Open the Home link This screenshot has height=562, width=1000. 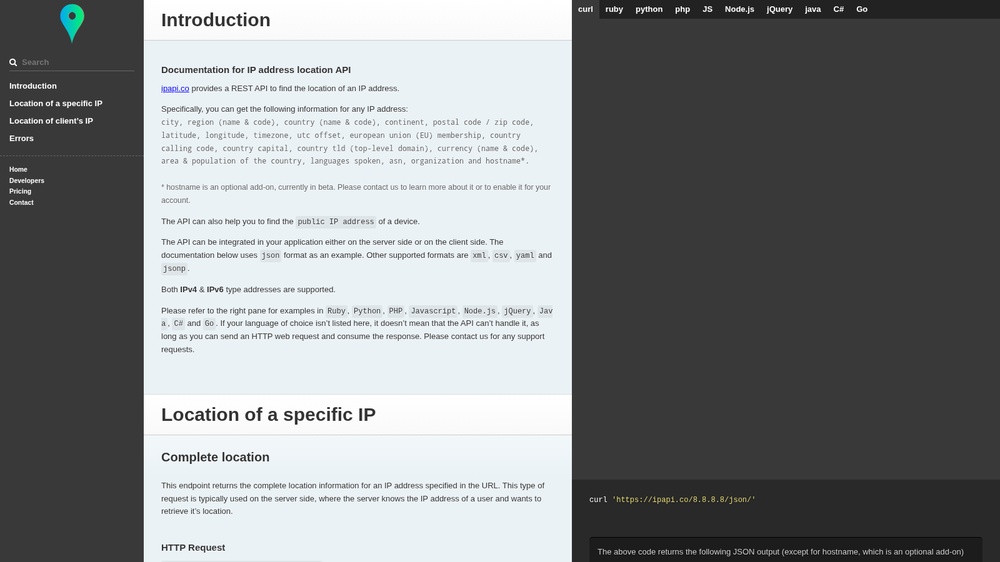(x=18, y=170)
